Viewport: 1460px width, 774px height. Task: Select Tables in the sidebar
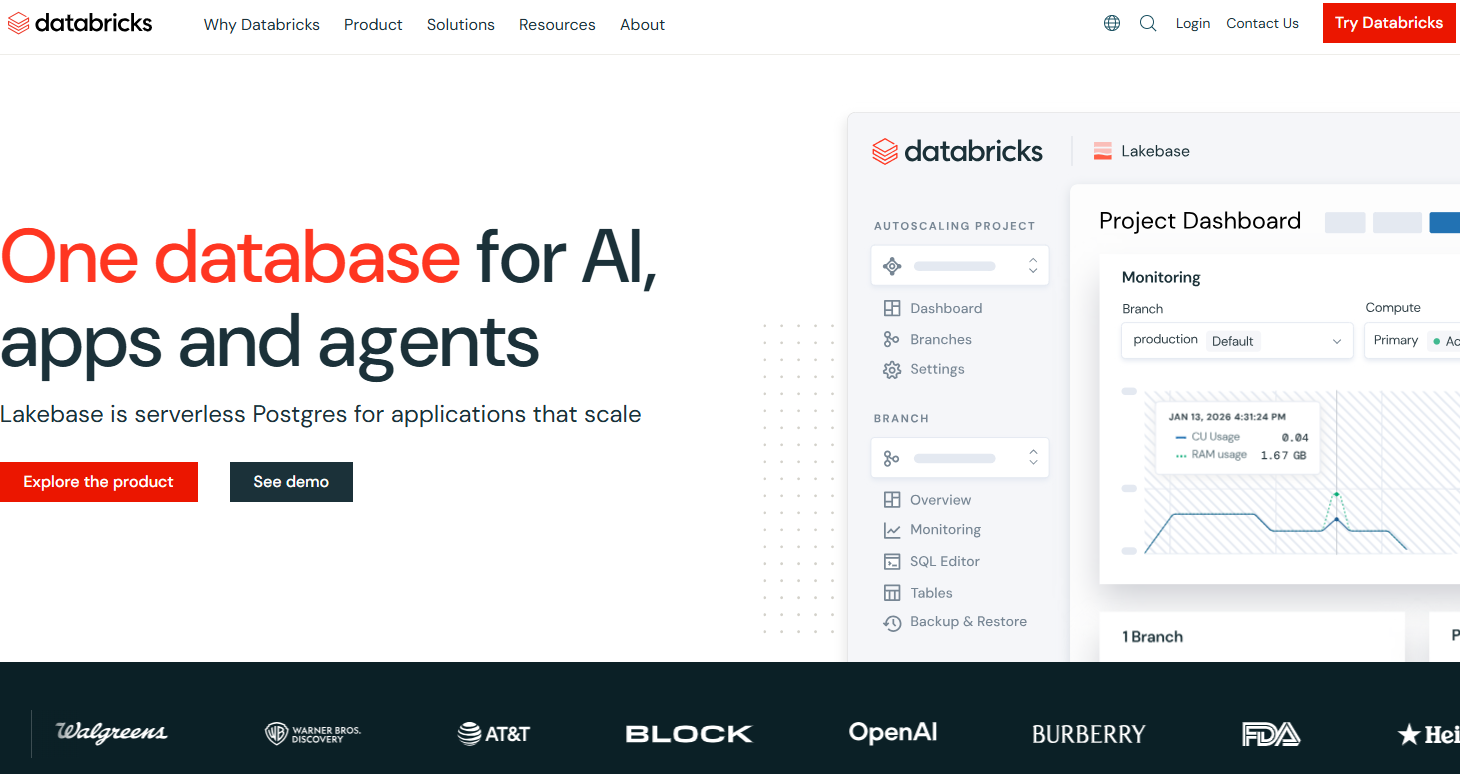pos(931,593)
